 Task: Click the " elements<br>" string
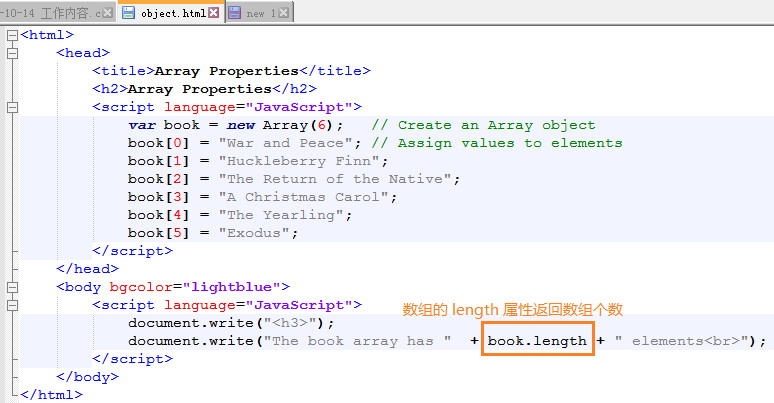[682, 341]
